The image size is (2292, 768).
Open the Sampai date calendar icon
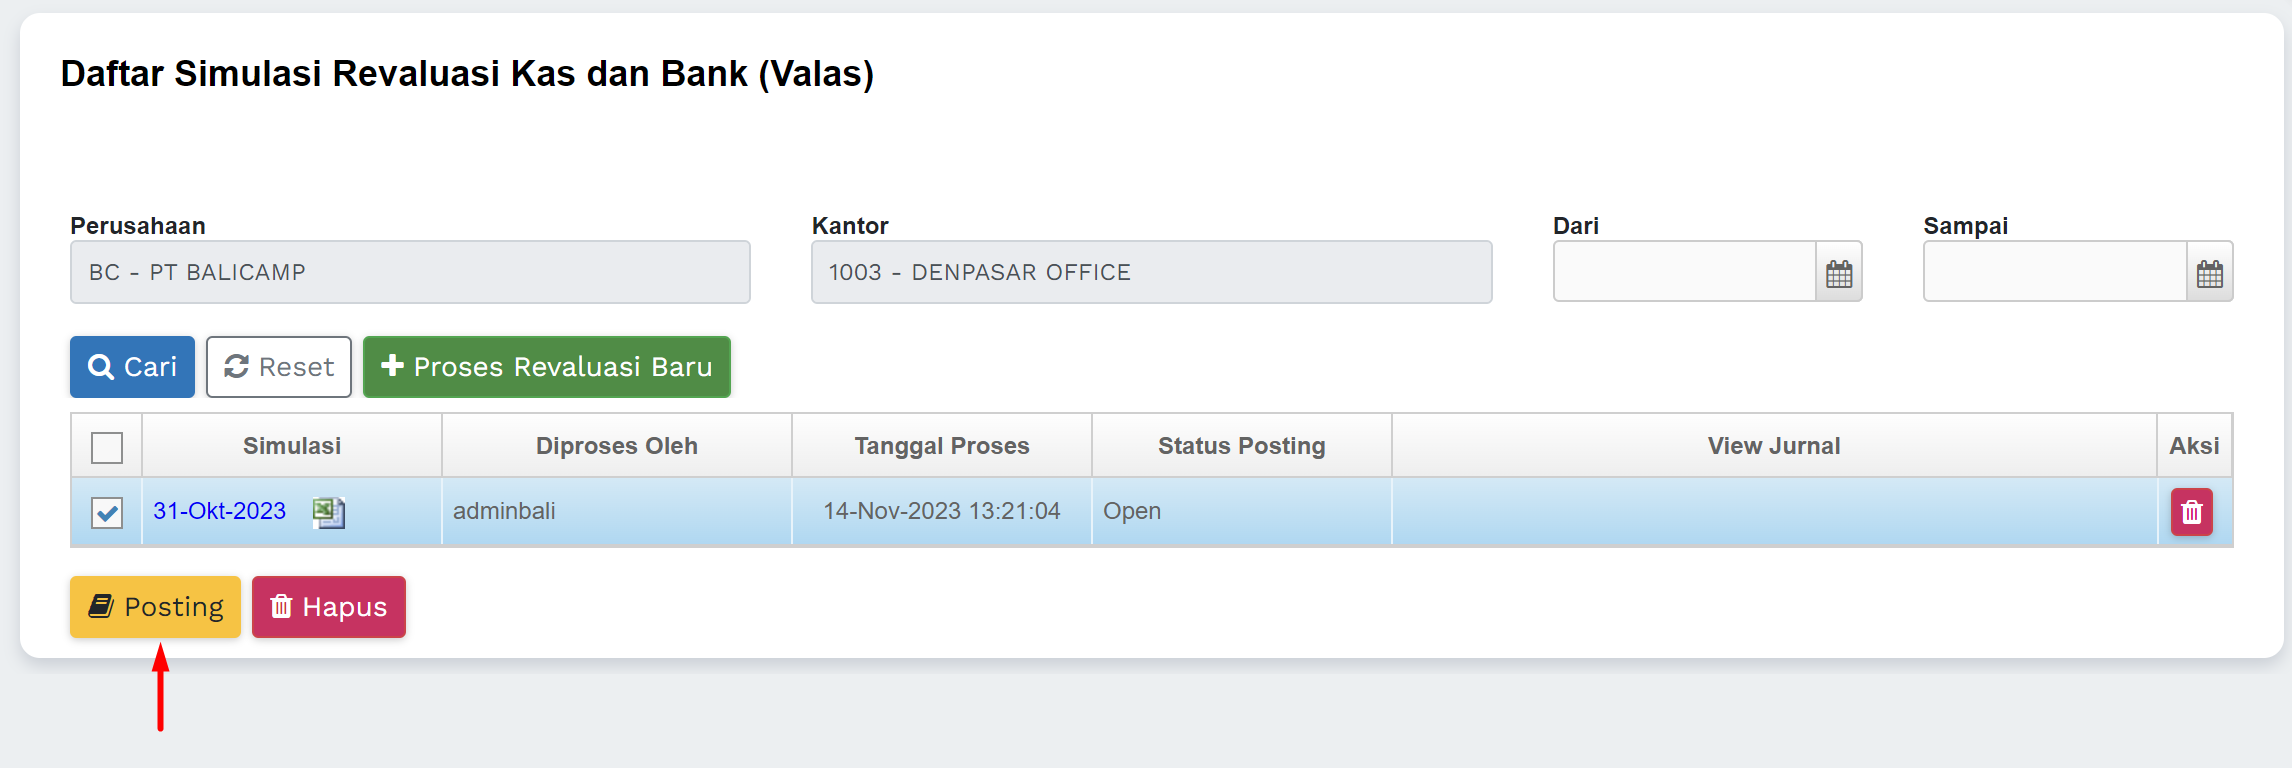tap(2209, 272)
